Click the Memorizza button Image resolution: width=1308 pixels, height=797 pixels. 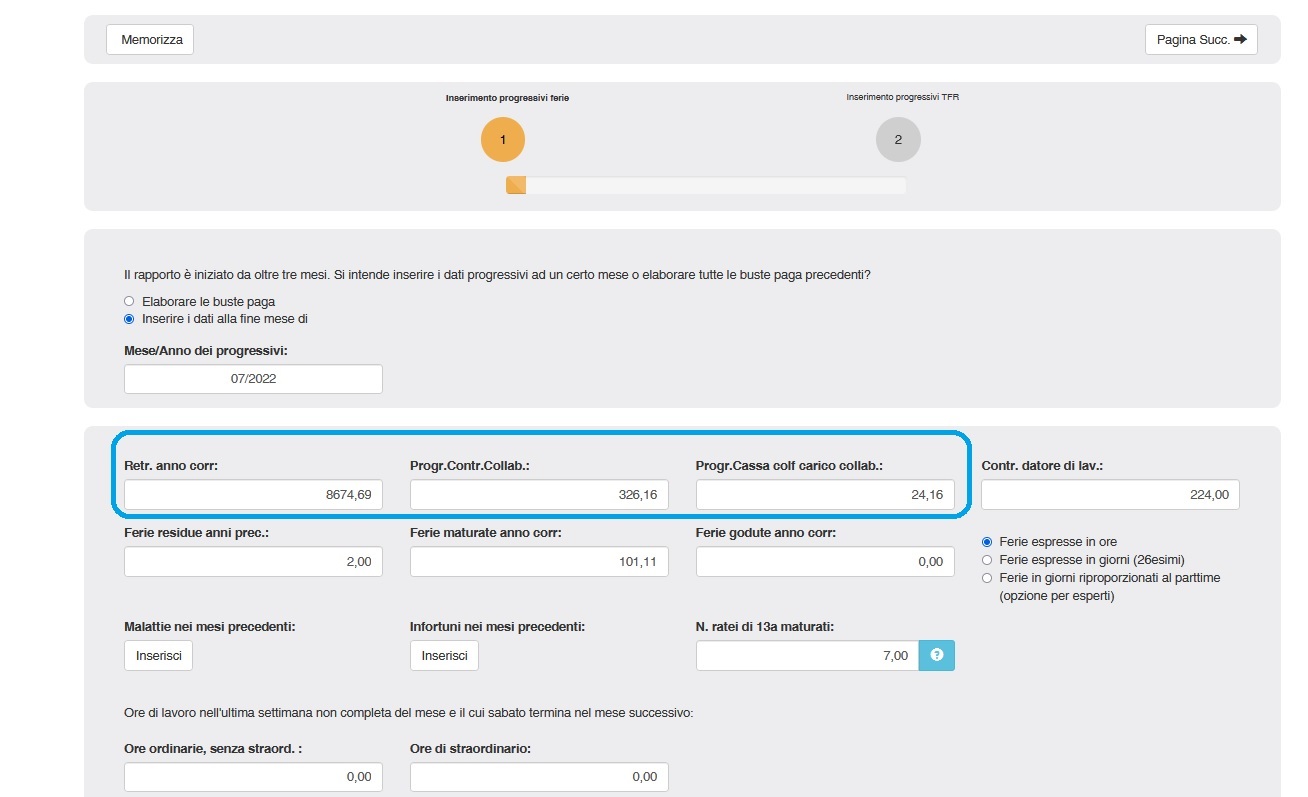coord(151,39)
